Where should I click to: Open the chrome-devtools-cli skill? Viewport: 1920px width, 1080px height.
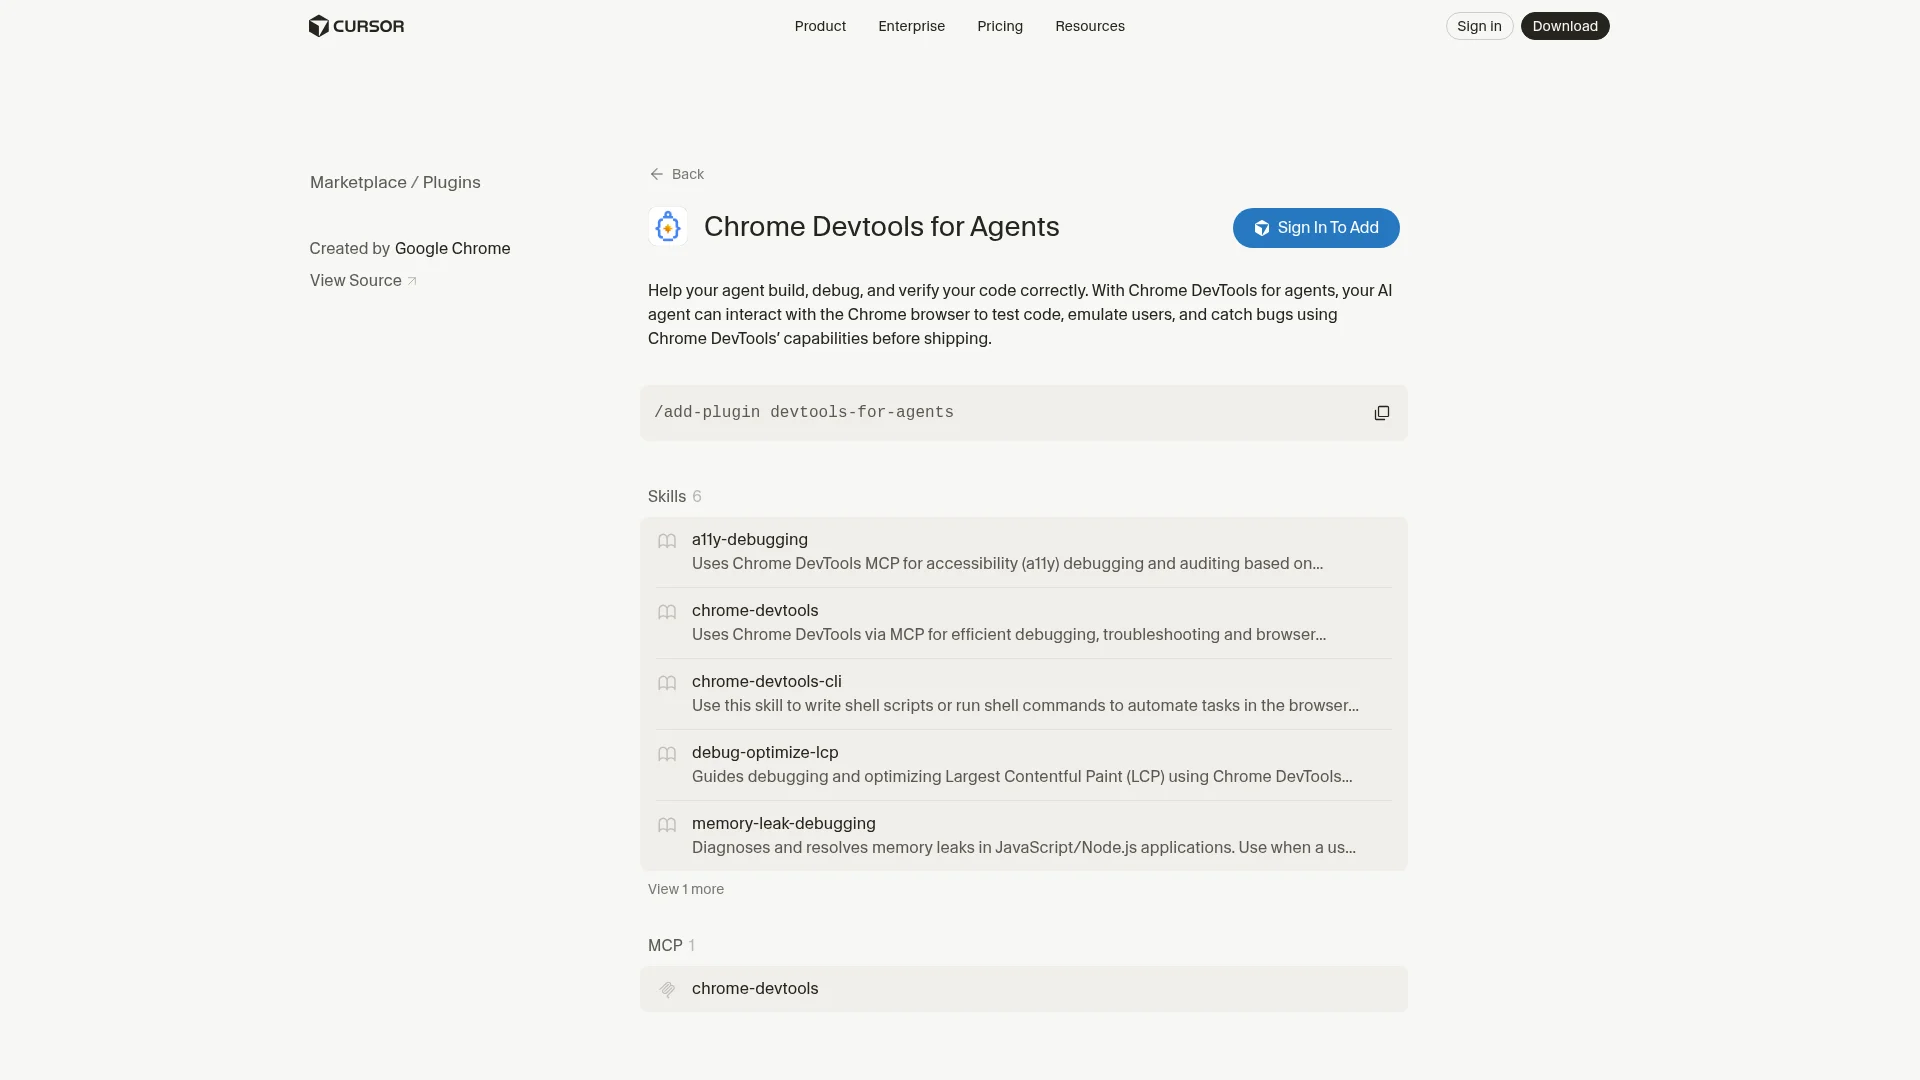coord(1024,694)
